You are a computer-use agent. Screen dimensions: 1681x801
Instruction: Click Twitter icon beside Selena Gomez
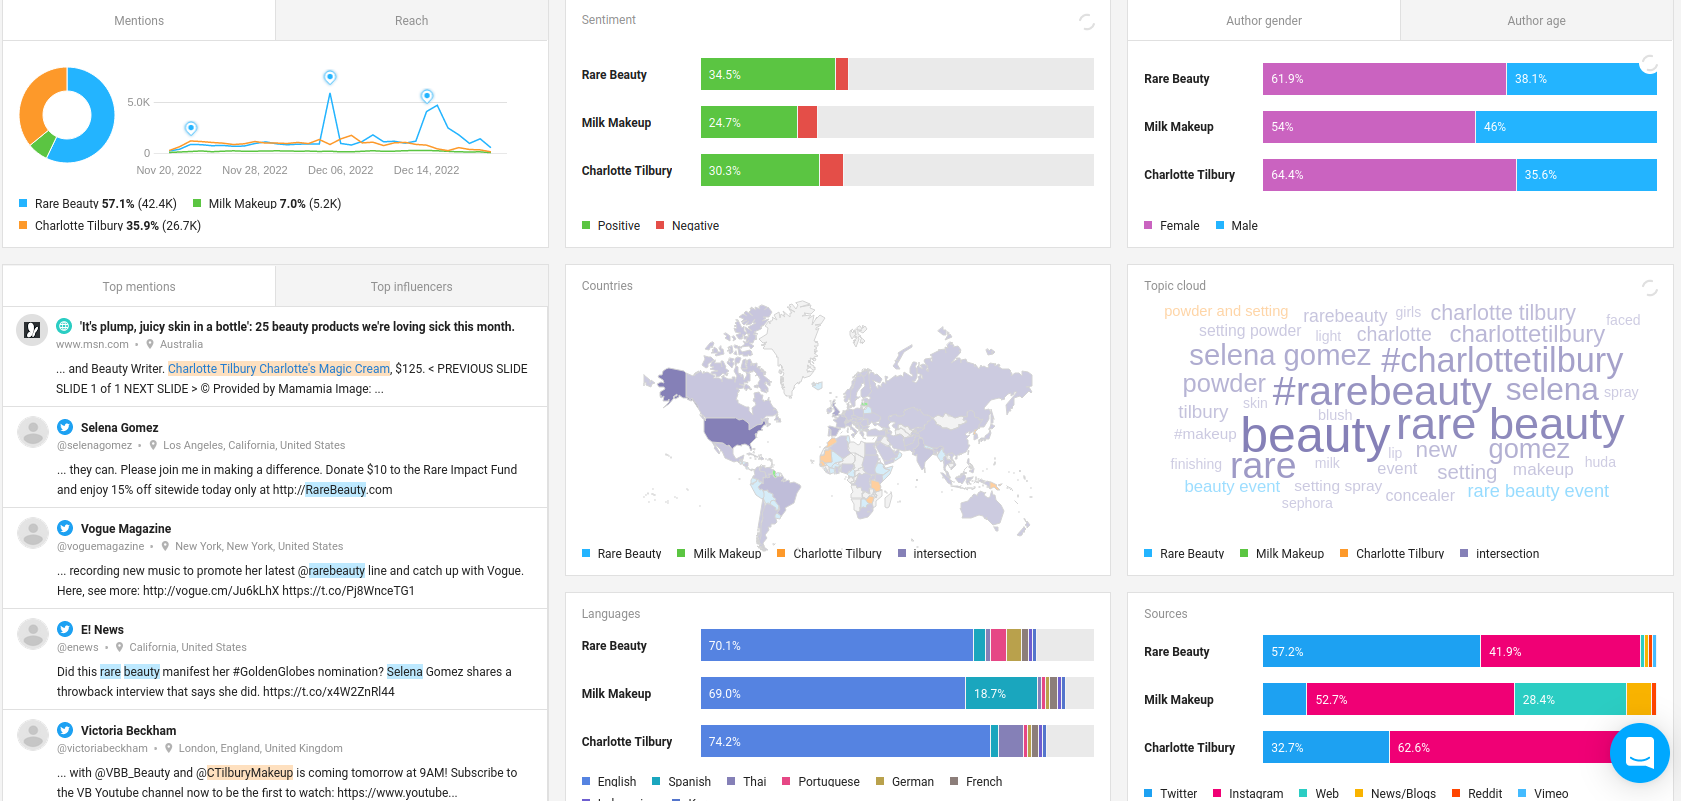(65, 427)
